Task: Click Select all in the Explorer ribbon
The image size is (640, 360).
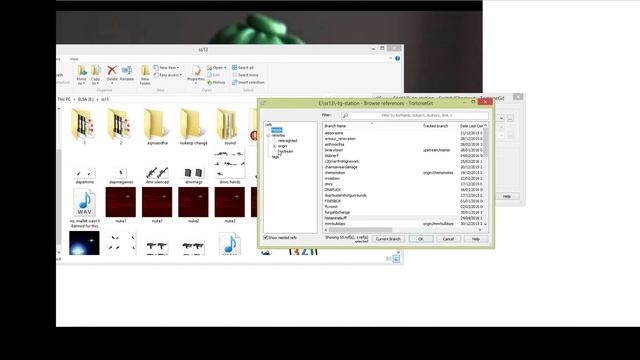Action: pos(243,67)
